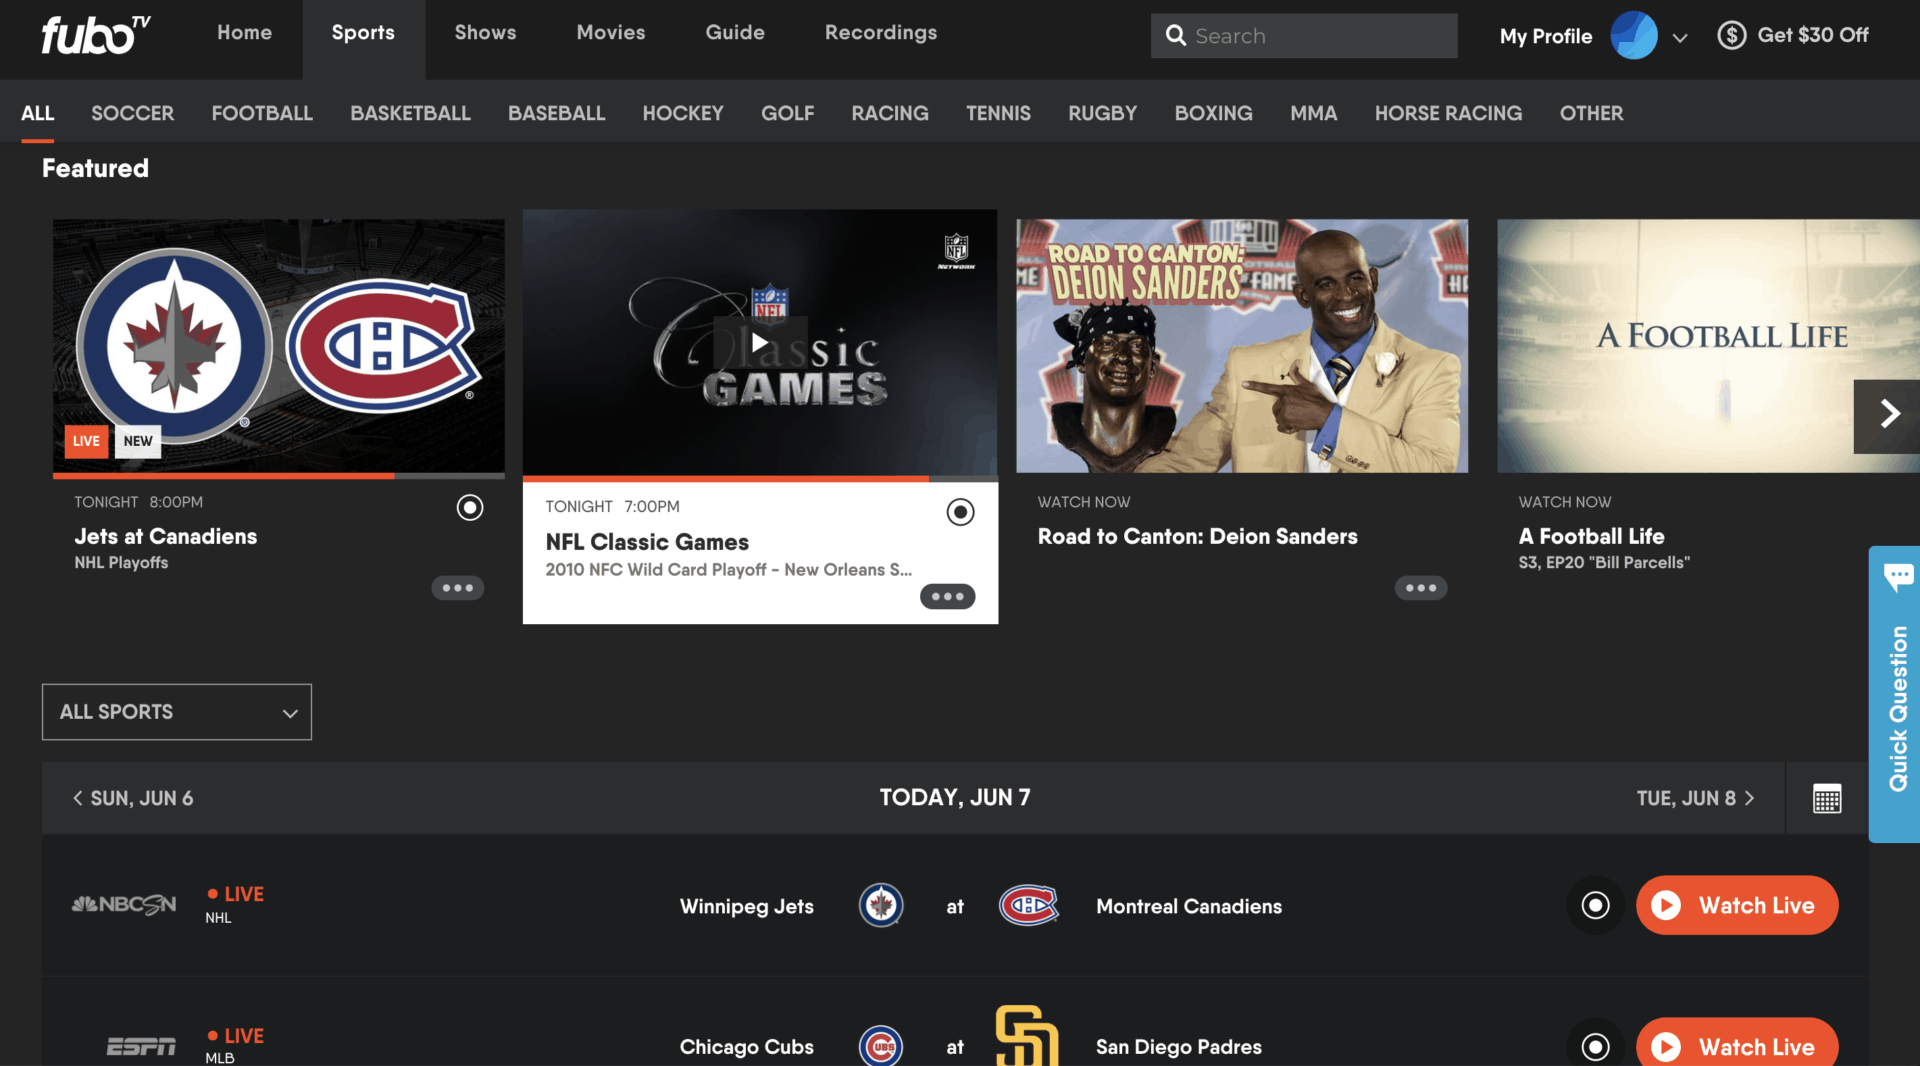Open Road to Canton Deion Sanders thumbnail
Viewport: 1920px width, 1066px height.
point(1242,346)
